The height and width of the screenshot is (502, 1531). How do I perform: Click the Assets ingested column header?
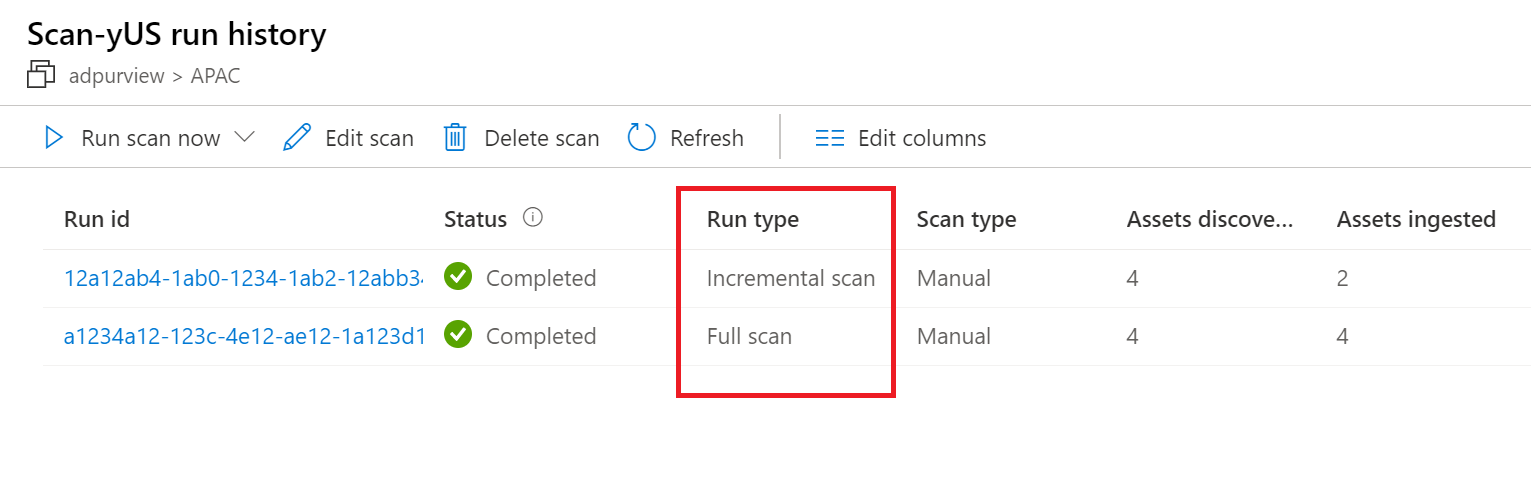coord(1416,220)
